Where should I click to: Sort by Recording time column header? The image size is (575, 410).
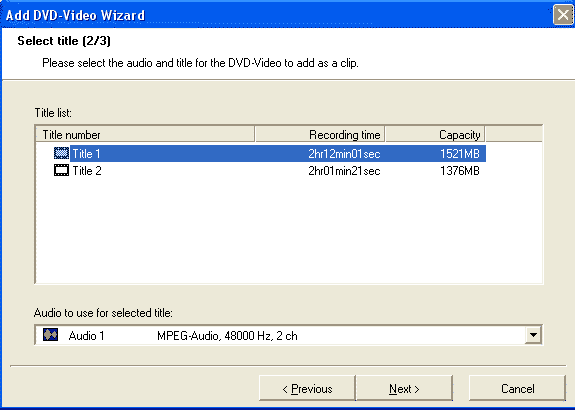320,135
